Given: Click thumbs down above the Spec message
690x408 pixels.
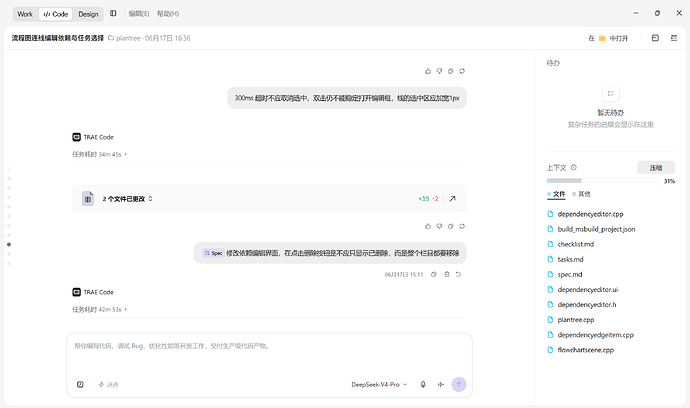Looking at the screenshot, I should coord(439,226).
